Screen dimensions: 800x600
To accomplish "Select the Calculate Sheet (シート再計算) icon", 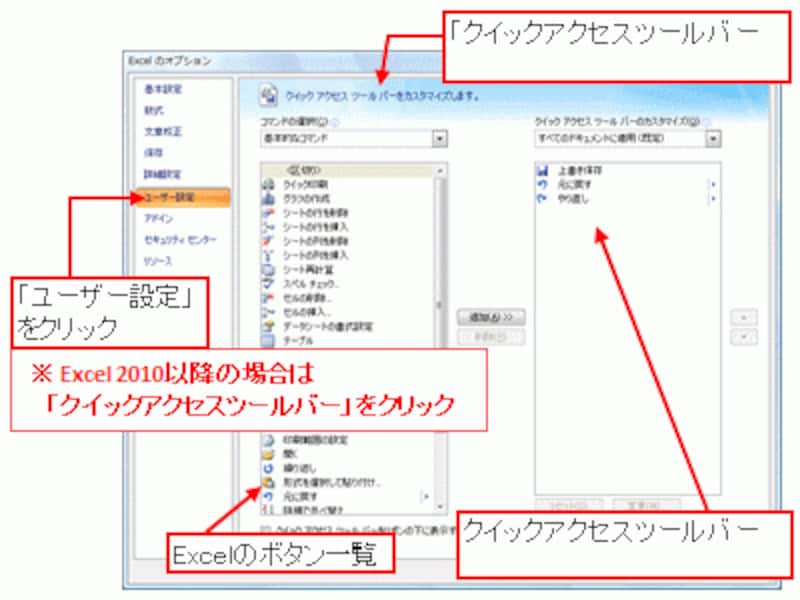I will pos(268,270).
